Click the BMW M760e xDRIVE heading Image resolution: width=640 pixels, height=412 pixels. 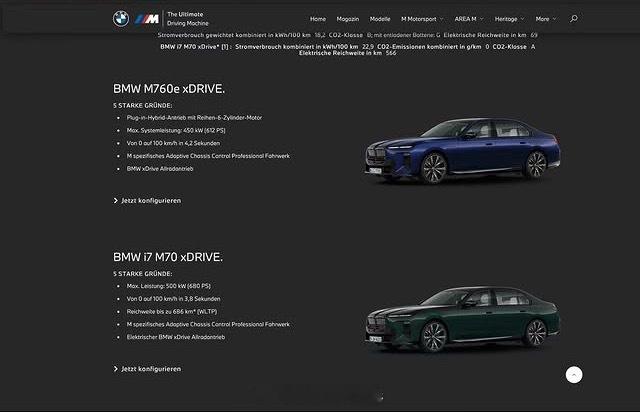point(169,89)
